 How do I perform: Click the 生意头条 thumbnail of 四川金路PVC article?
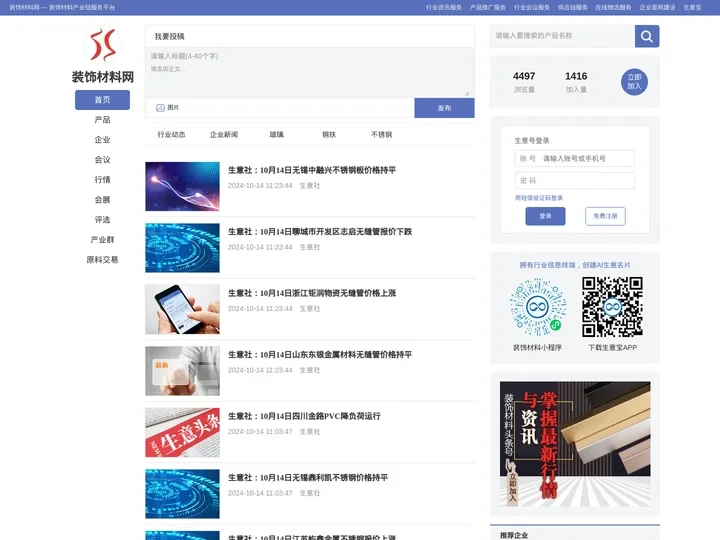coord(182,433)
